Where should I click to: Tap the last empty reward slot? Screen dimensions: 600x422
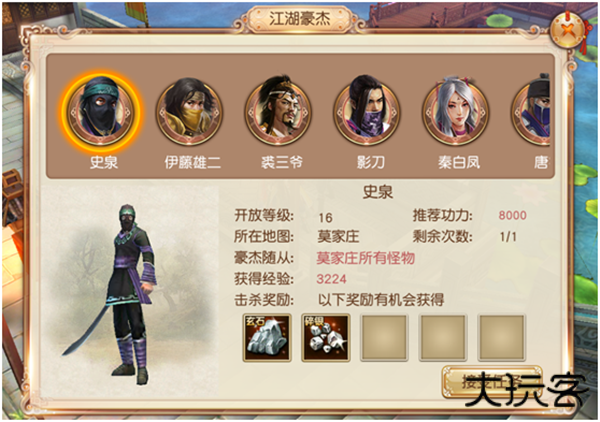coord(502,338)
